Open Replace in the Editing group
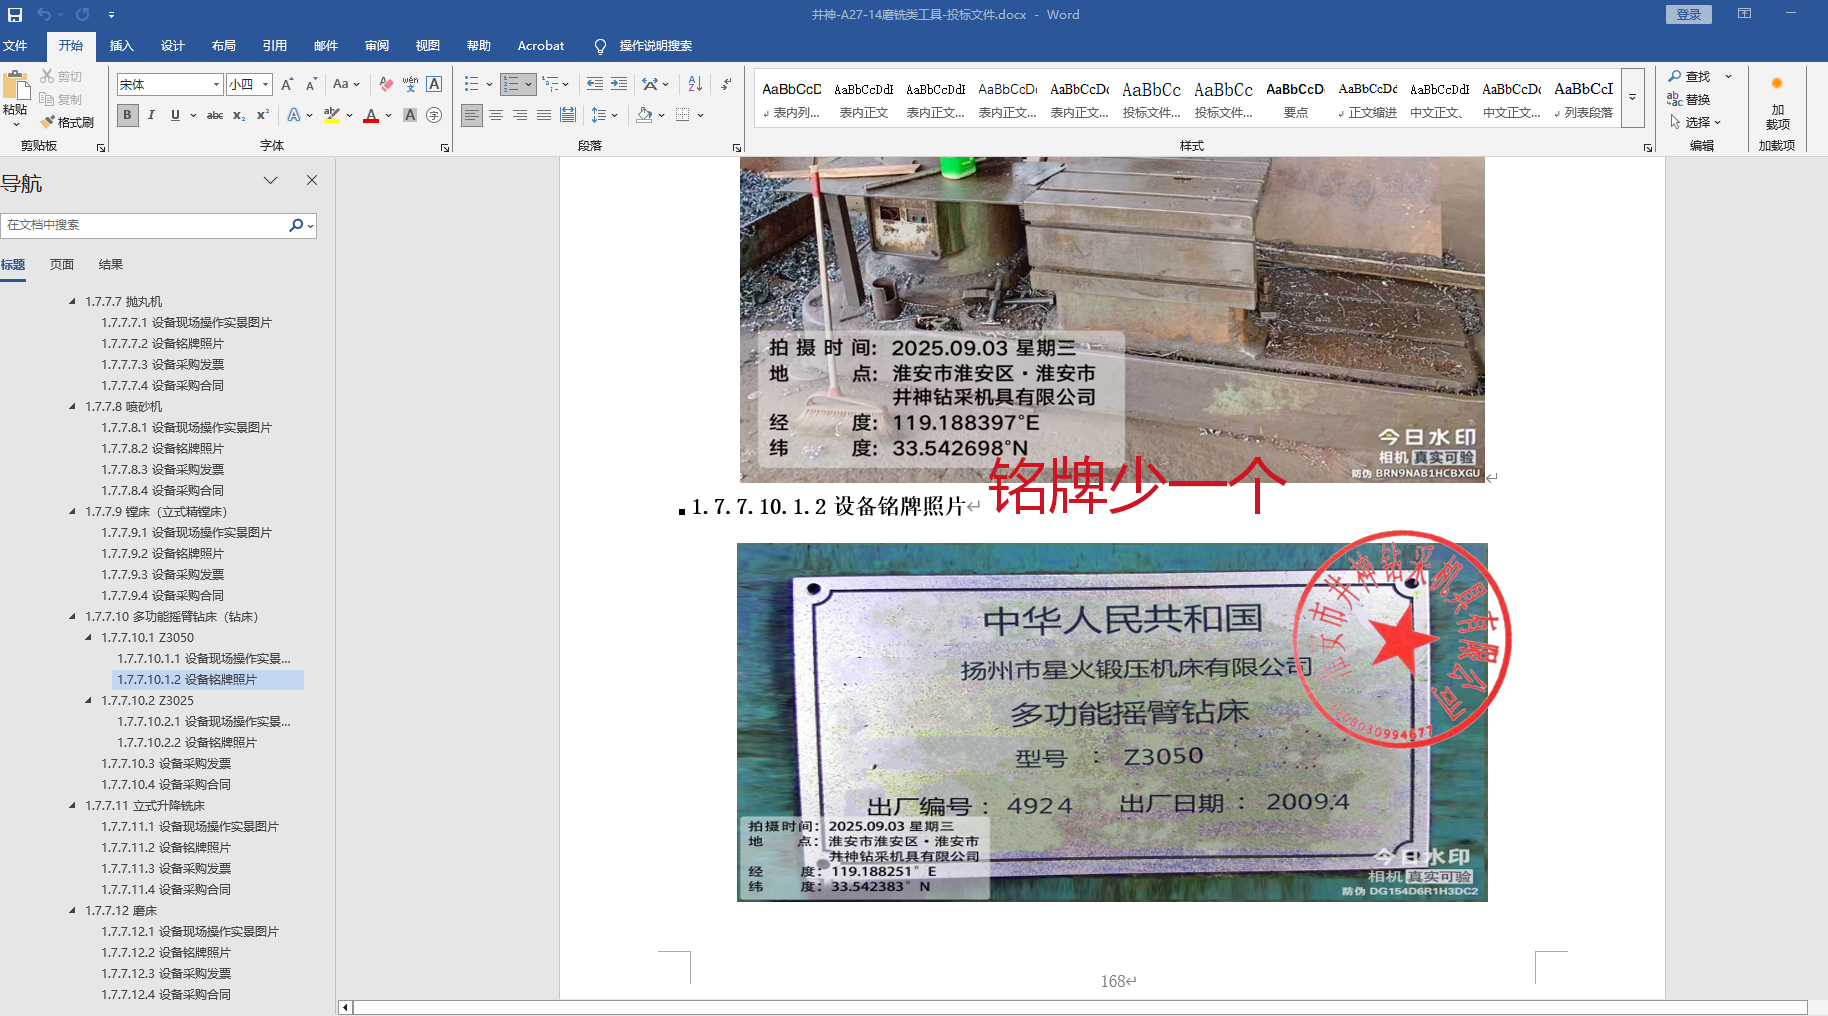This screenshot has height=1016, width=1828. click(x=1689, y=99)
